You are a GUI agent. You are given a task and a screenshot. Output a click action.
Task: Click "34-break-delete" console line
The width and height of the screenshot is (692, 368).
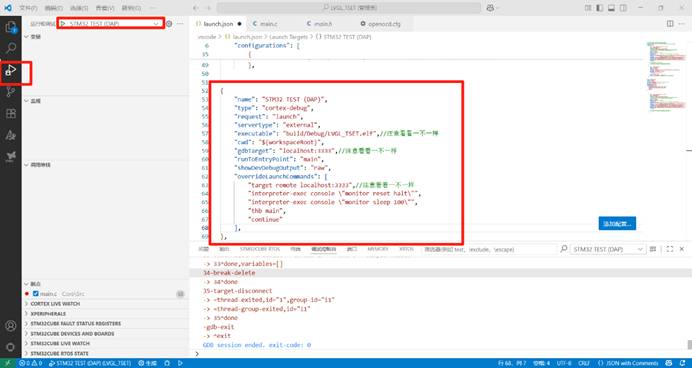point(229,273)
